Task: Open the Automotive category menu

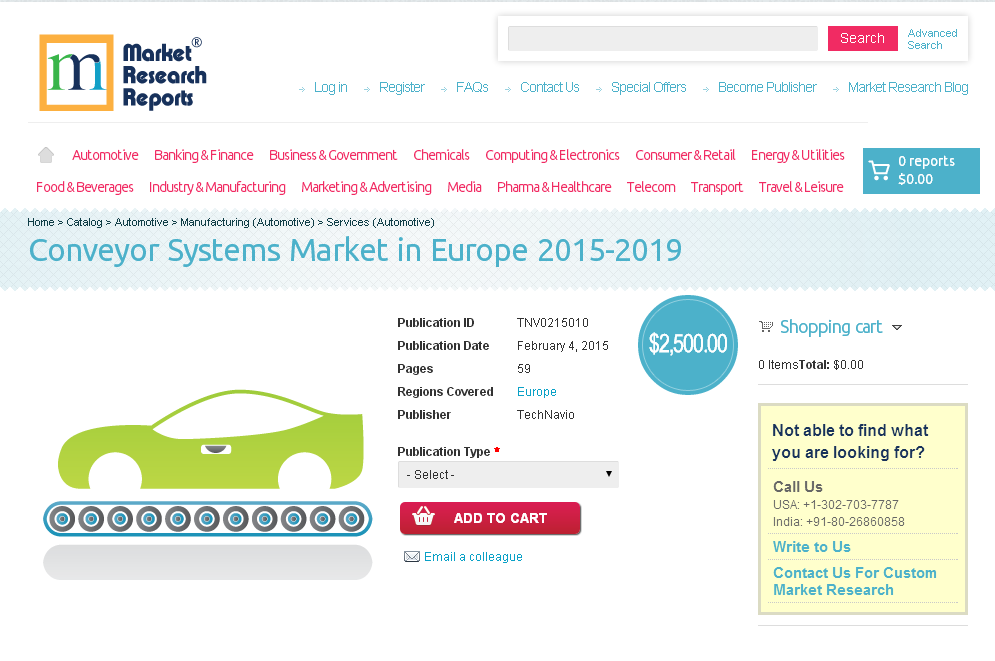Action: tap(105, 155)
